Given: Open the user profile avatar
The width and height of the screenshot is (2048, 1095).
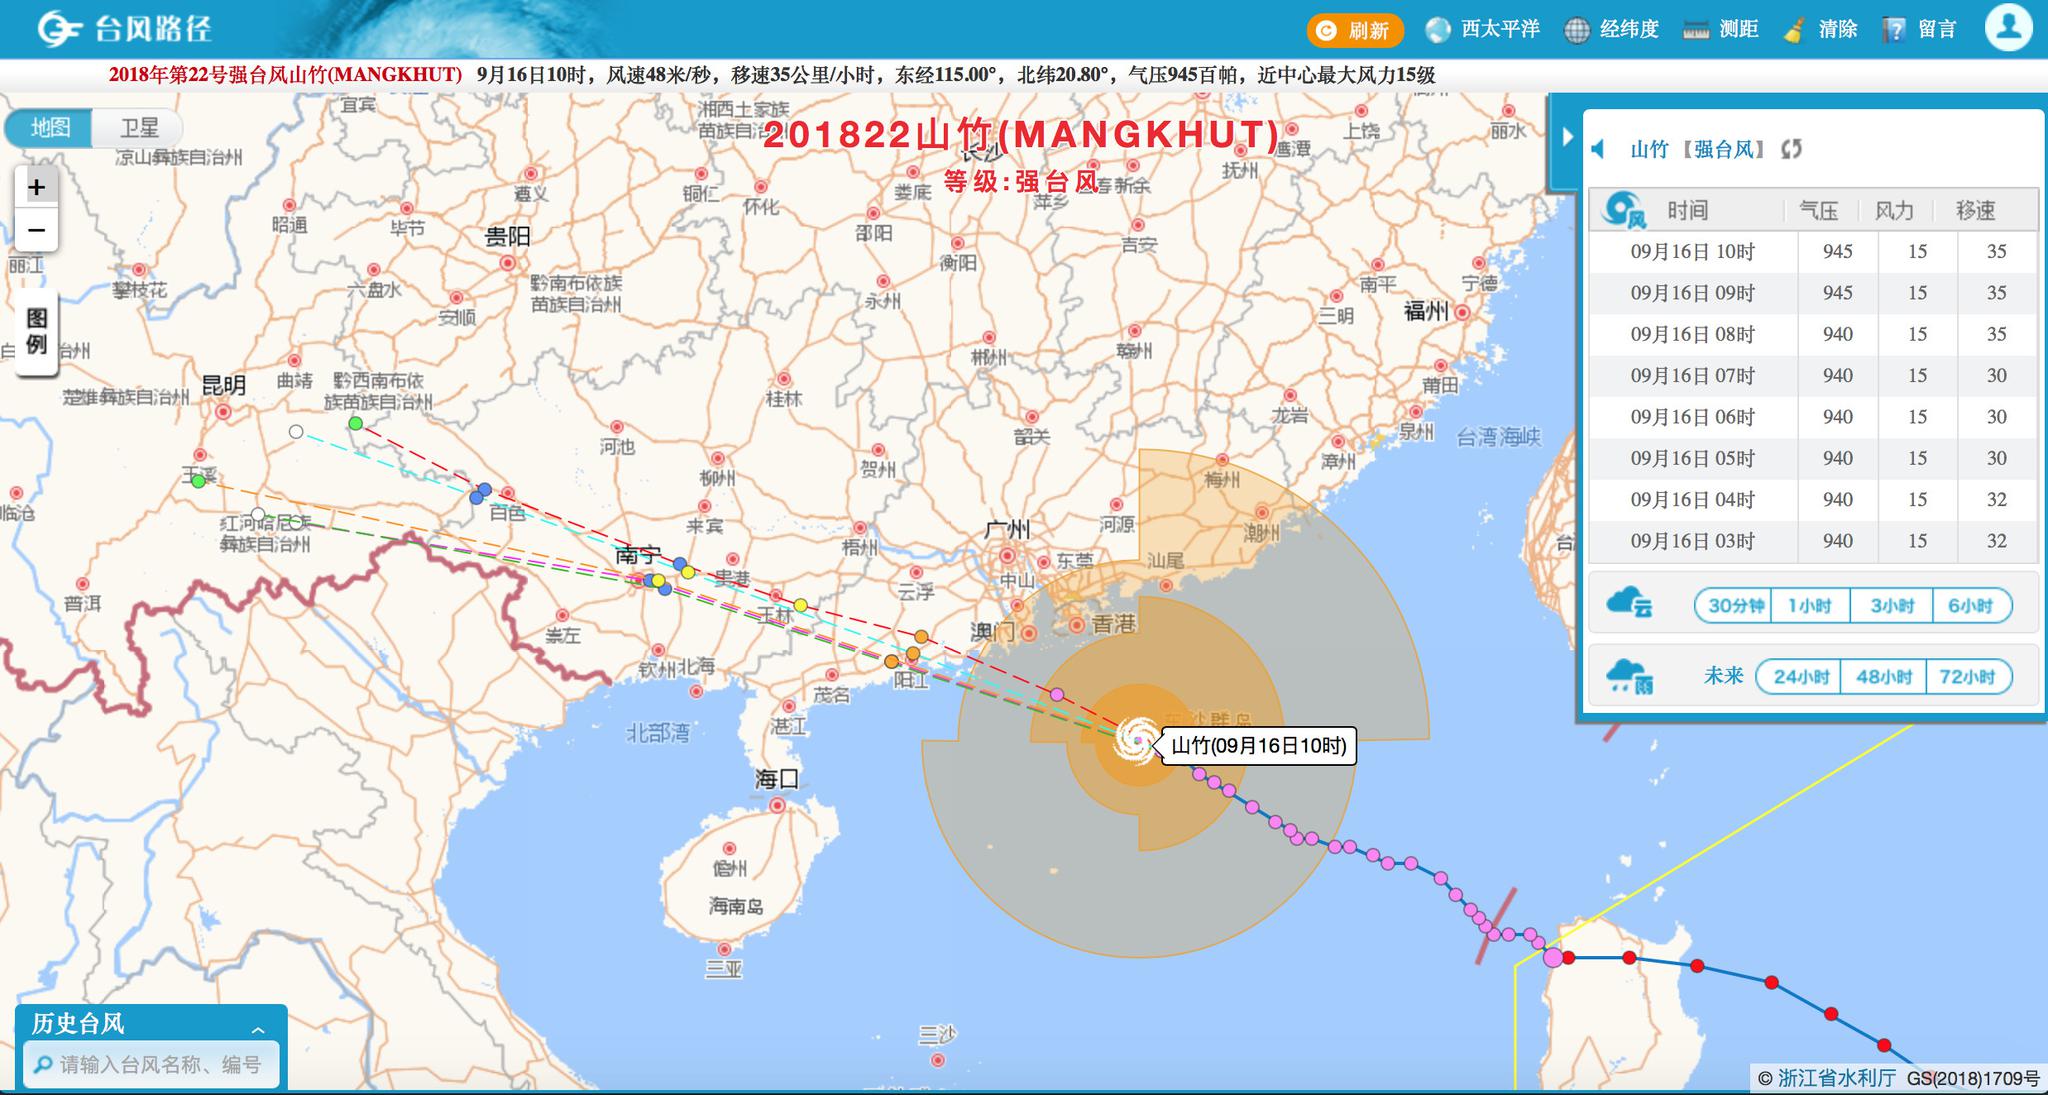Looking at the screenshot, I should (2007, 27).
